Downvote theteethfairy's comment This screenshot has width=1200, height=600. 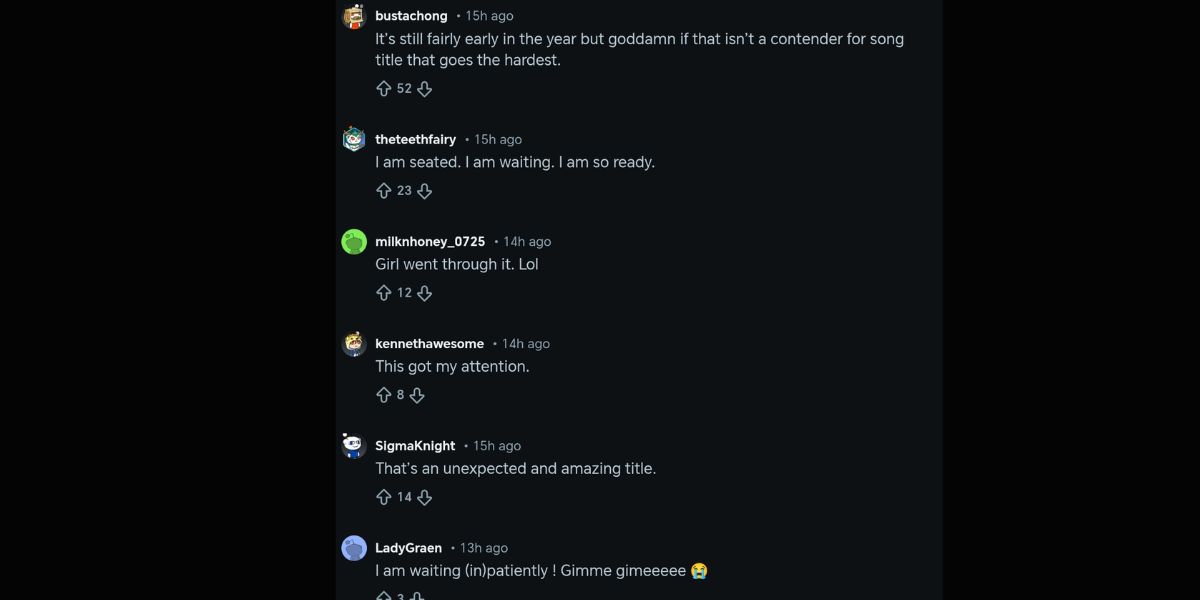(424, 191)
